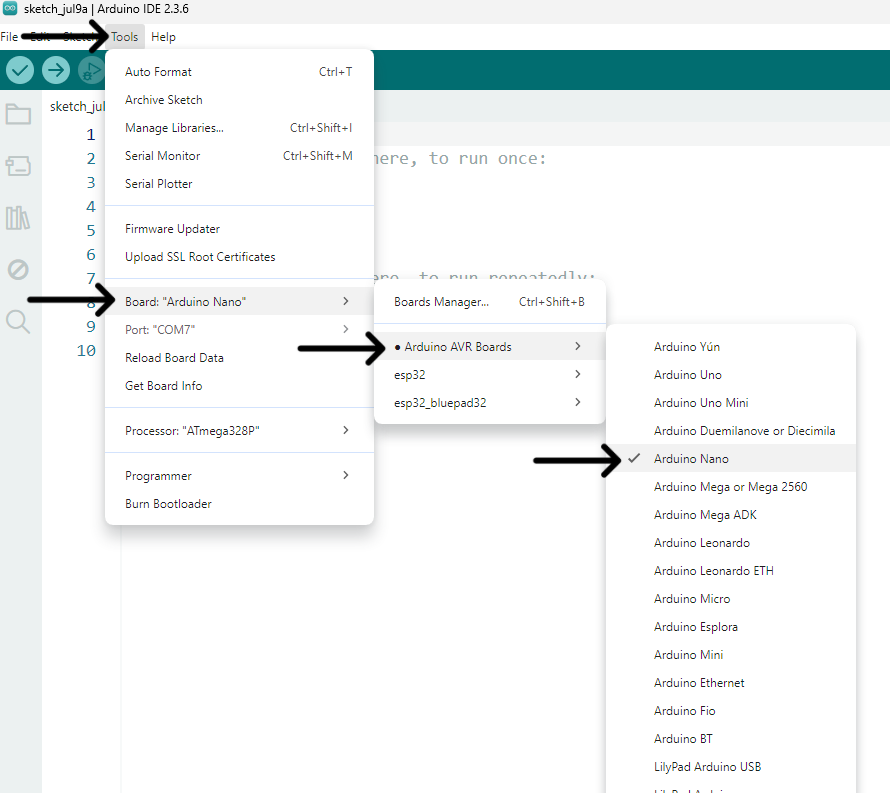Viewport: 890px width, 793px height.
Task: Open the Boards Manager sidebar icon
Action: coord(18,166)
